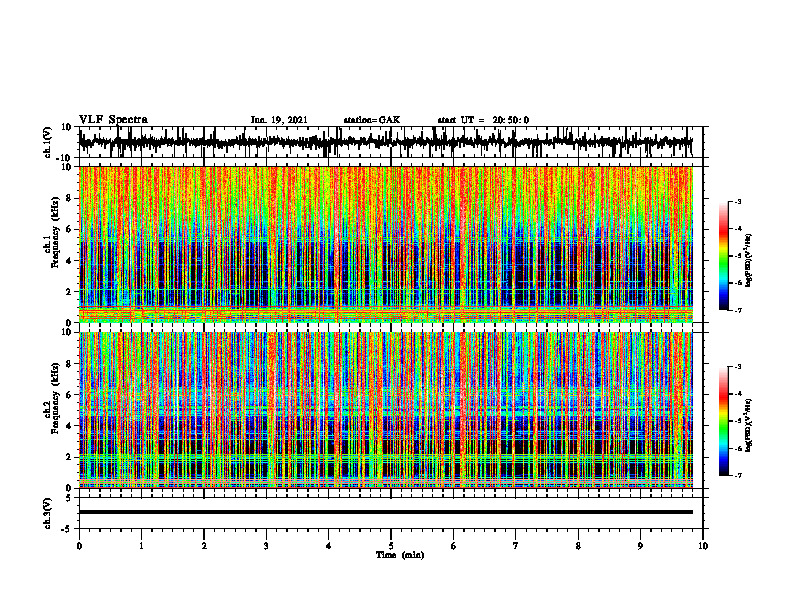Click the station=GAK label
This screenshot has width=792, height=612.
[x=372, y=120]
